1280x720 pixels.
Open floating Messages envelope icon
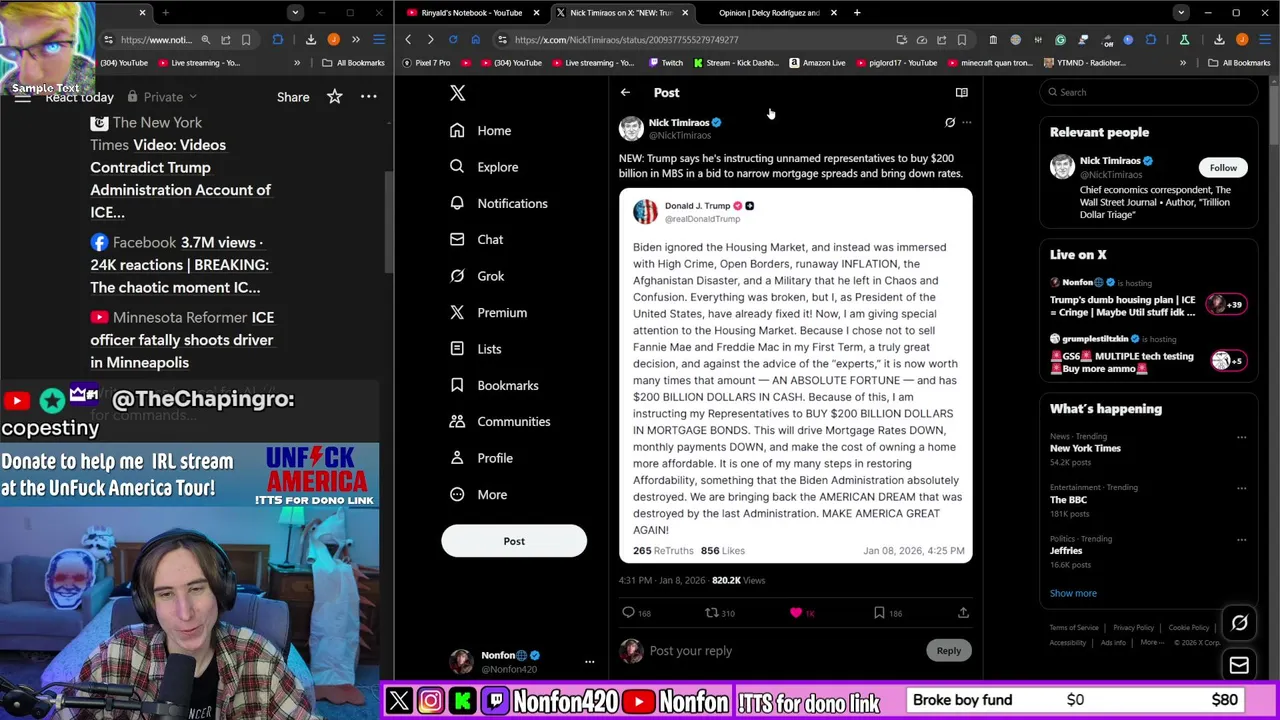point(1239,665)
